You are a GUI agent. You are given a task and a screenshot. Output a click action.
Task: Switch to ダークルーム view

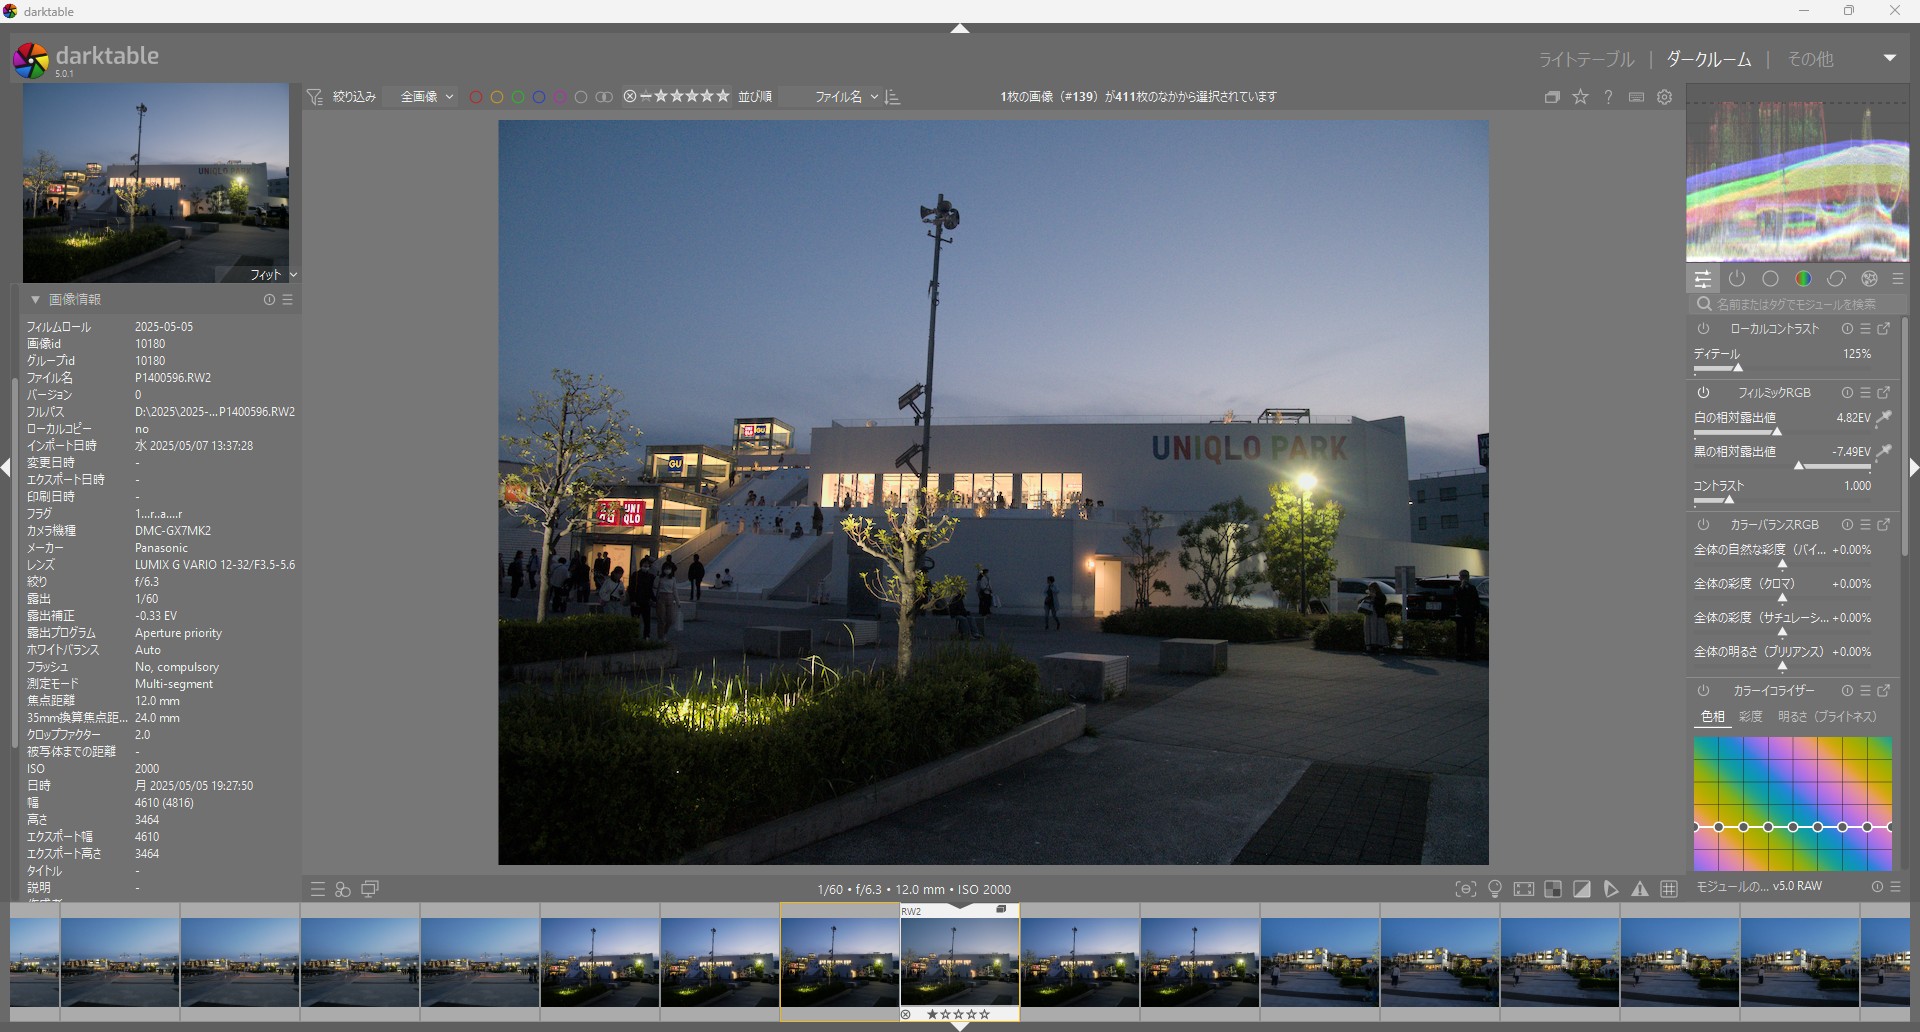point(1709,59)
